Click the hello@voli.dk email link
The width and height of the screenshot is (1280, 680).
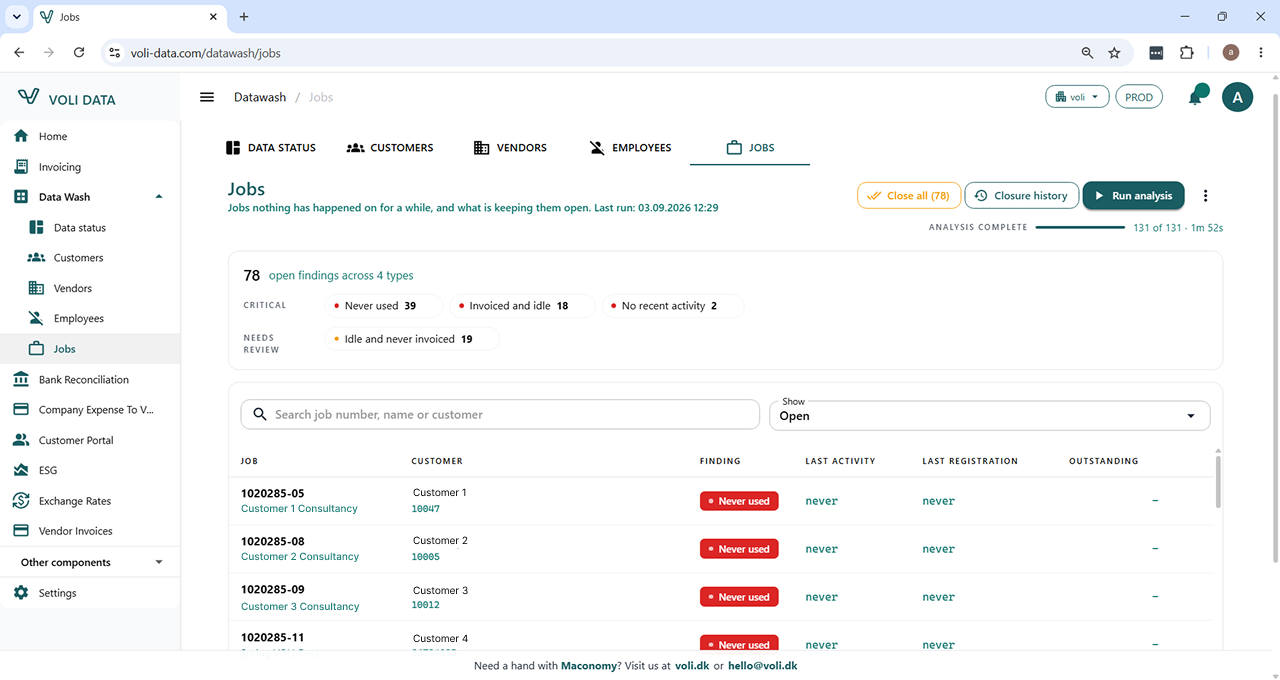click(762, 666)
